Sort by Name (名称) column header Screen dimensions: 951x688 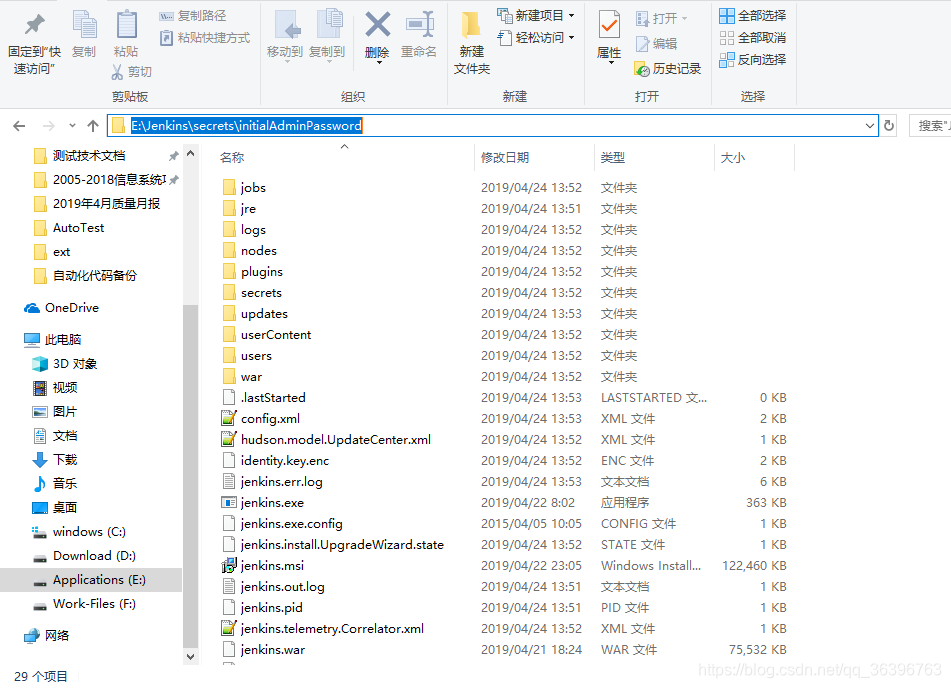232,158
